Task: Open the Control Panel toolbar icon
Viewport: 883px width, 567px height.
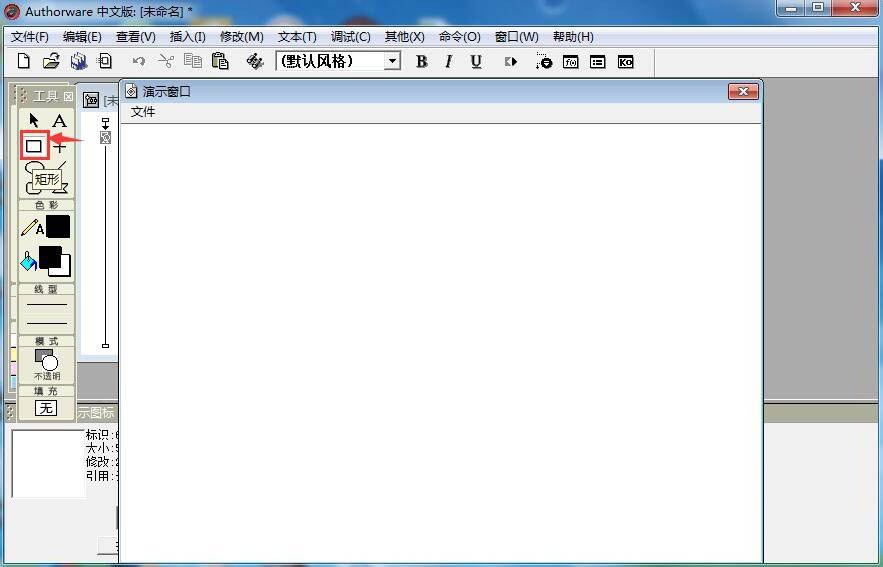Action: click(x=543, y=61)
